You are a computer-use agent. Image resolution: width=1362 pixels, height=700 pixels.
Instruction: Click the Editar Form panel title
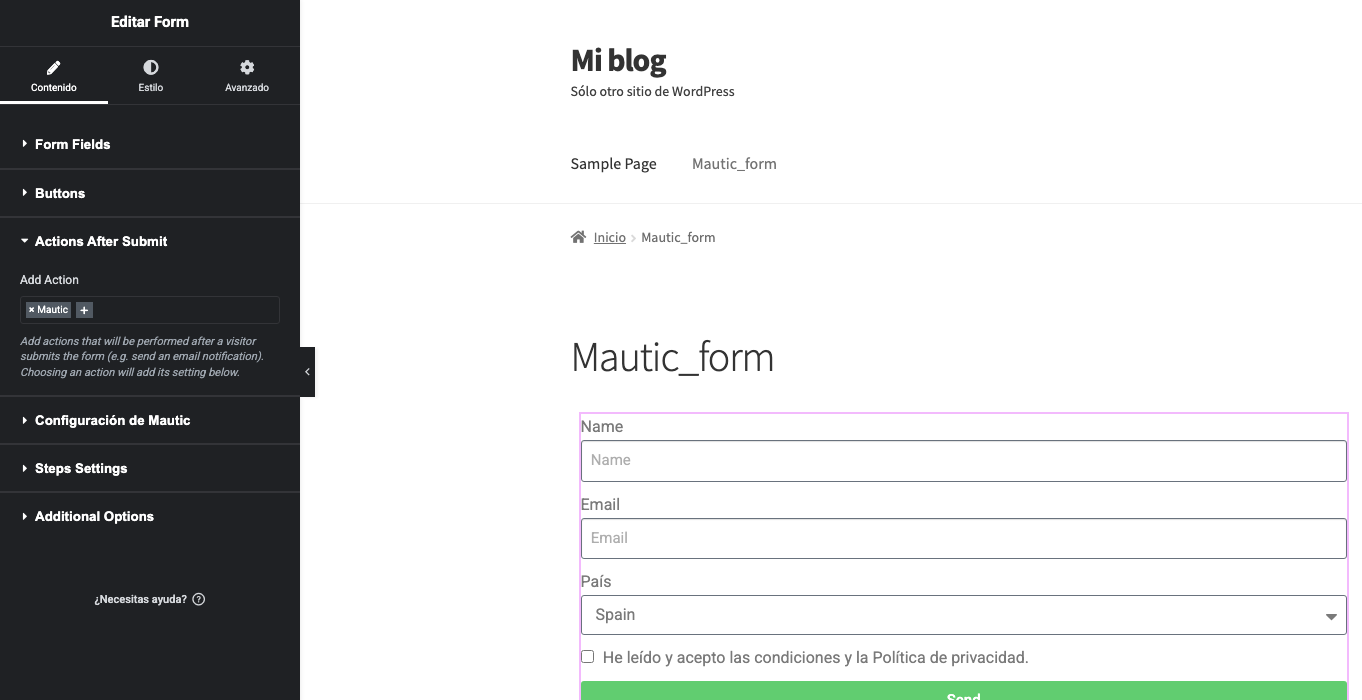pyautogui.click(x=150, y=22)
